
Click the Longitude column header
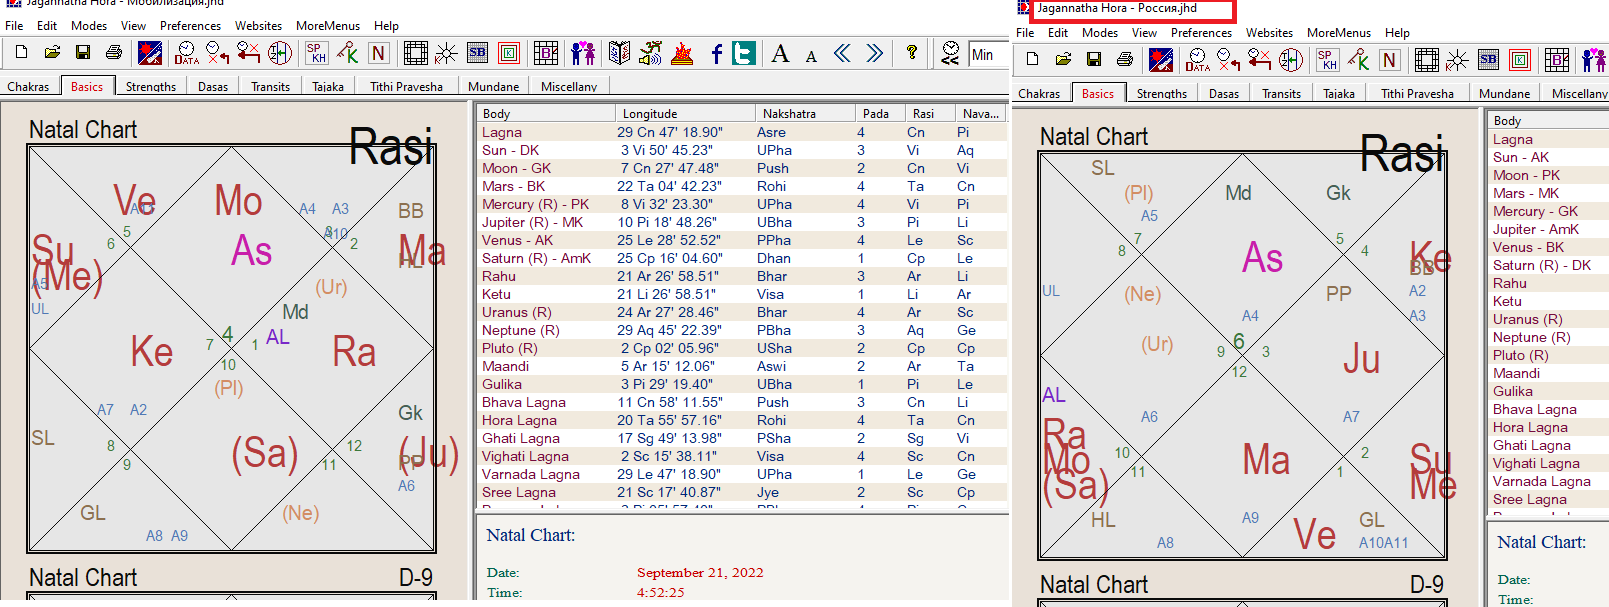pos(685,113)
